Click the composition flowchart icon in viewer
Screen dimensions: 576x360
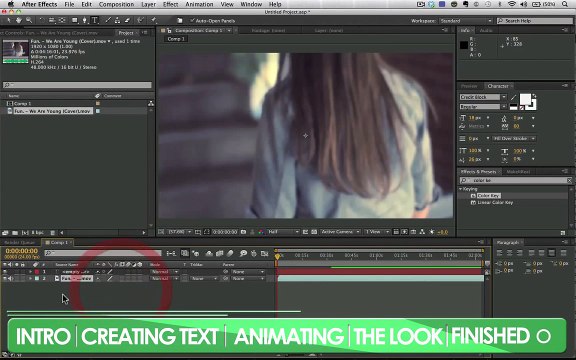click(x=422, y=232)
